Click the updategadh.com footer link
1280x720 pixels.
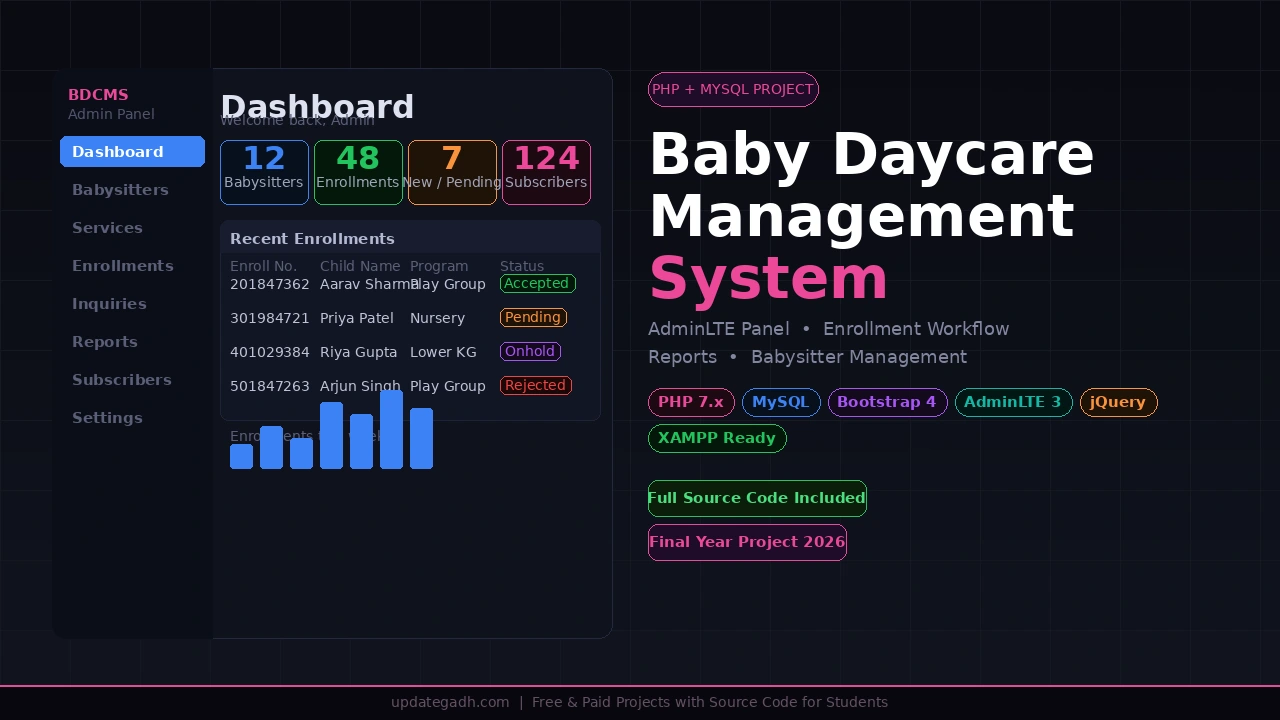450,702
